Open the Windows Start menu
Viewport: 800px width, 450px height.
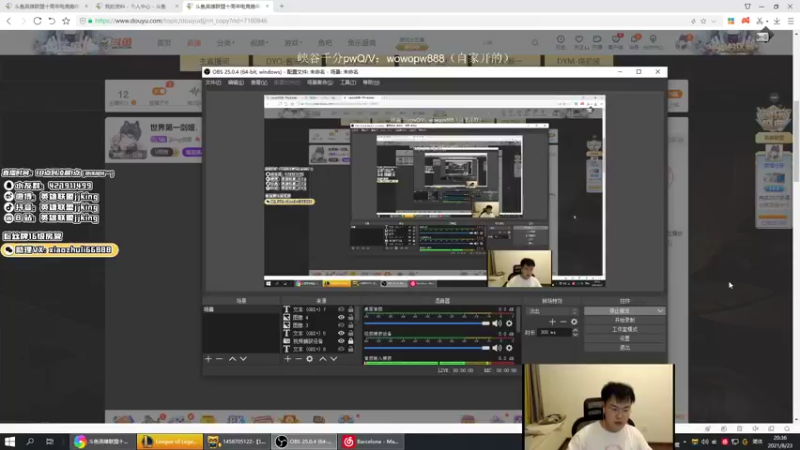[10, 441]
